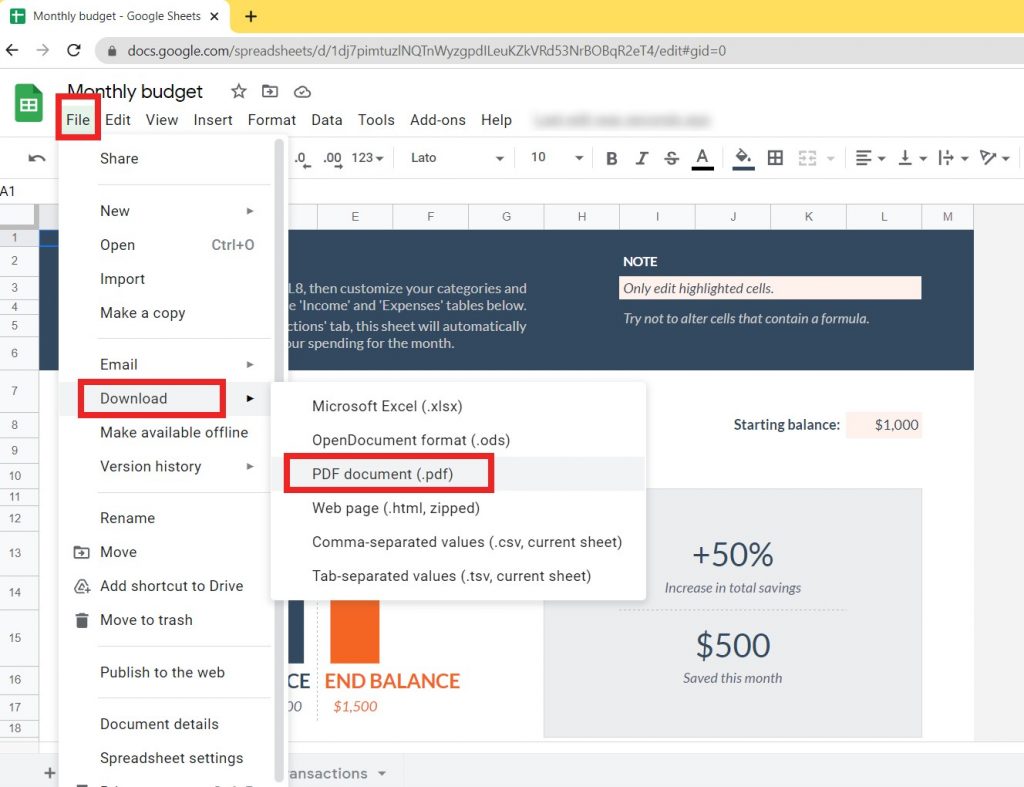Open the Help menu
The height and width of the screenshot is (787, 1024).
(x=496, y=120)
